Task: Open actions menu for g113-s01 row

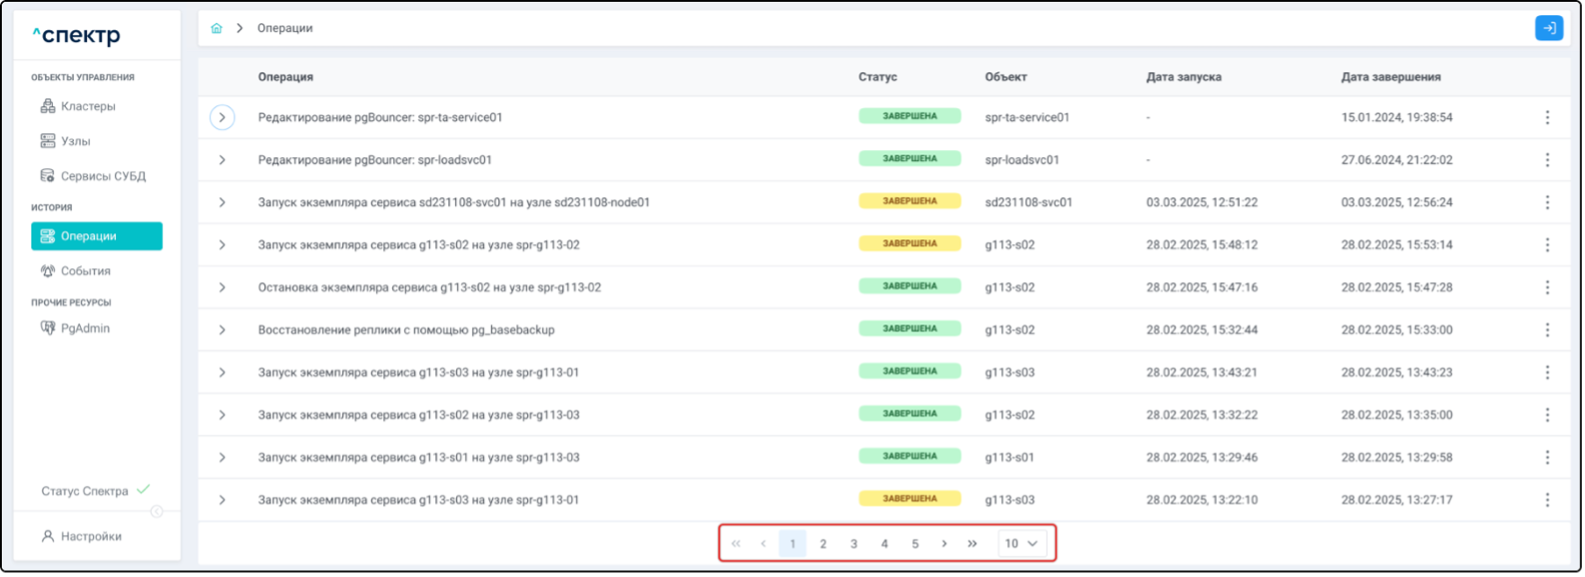Action: pos(1547,457)
